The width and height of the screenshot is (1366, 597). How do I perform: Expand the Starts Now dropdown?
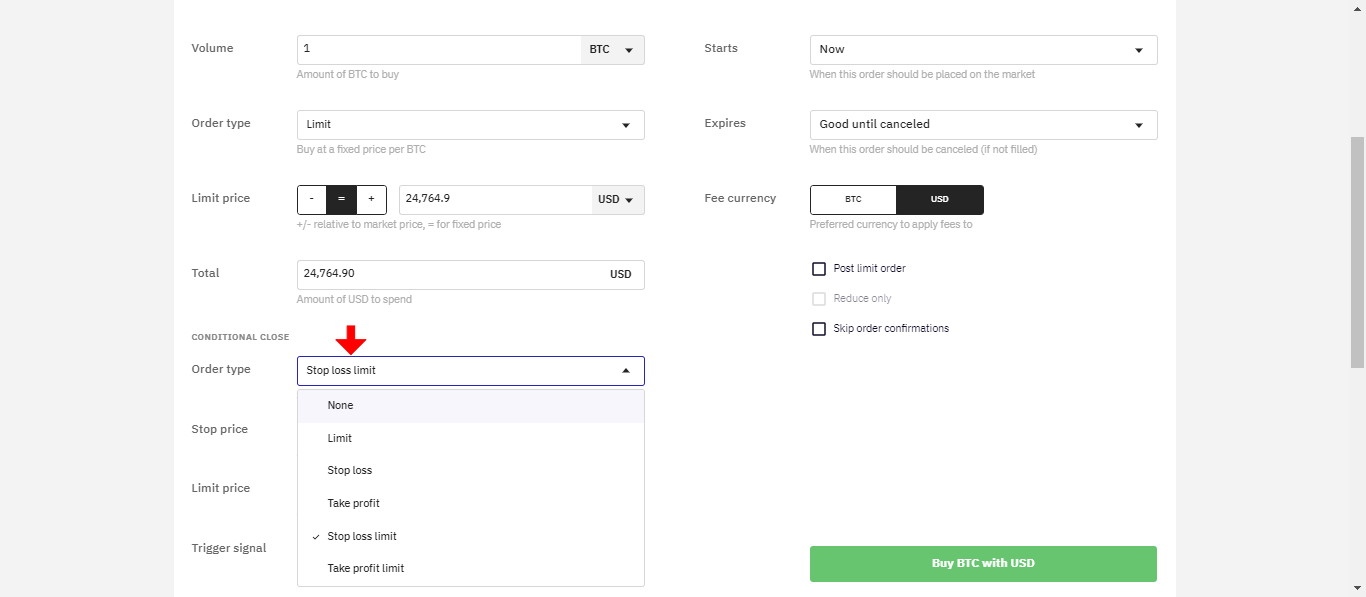click(983, 50)
